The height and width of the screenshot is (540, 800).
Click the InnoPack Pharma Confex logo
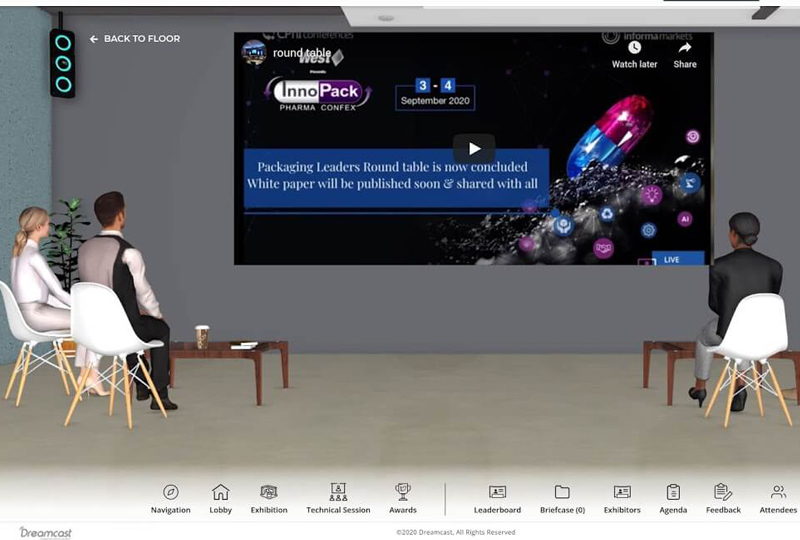pos(318,94)
